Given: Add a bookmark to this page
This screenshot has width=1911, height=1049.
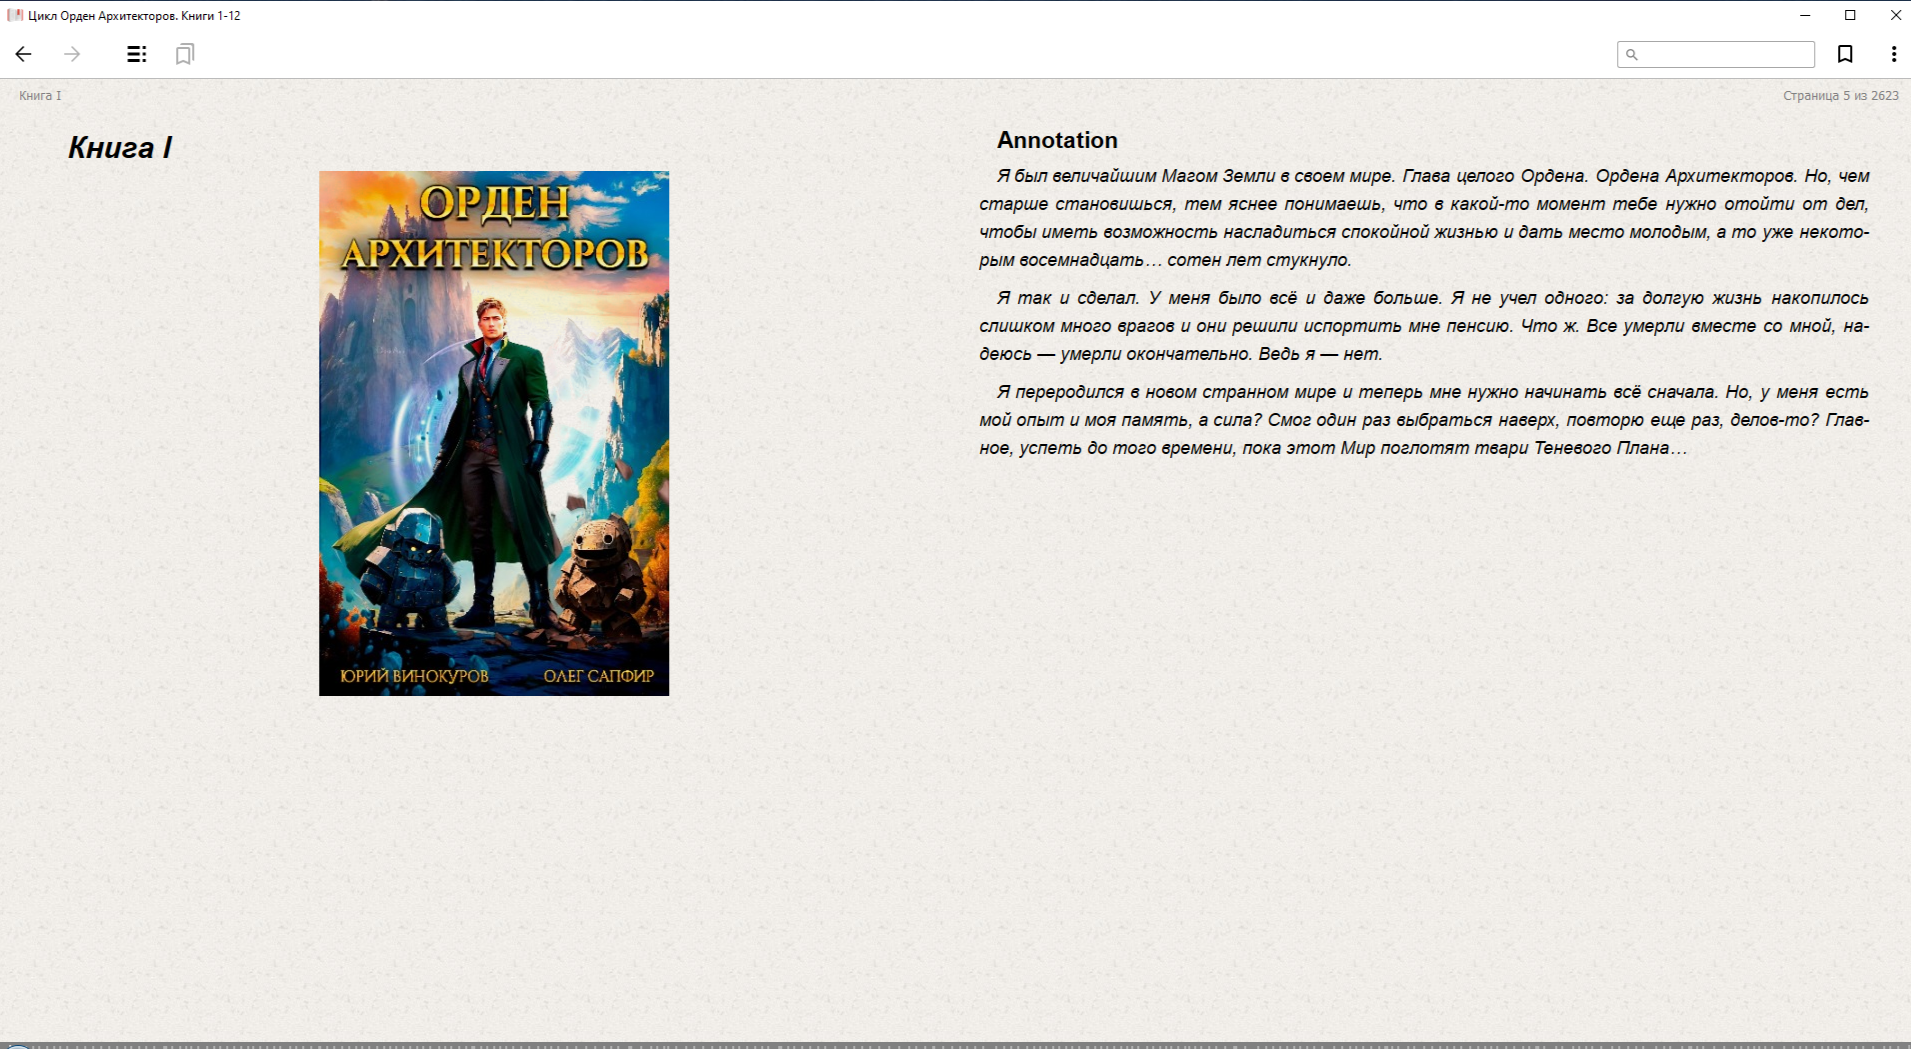Looking at the screenshot, I should coord(1845,54).
